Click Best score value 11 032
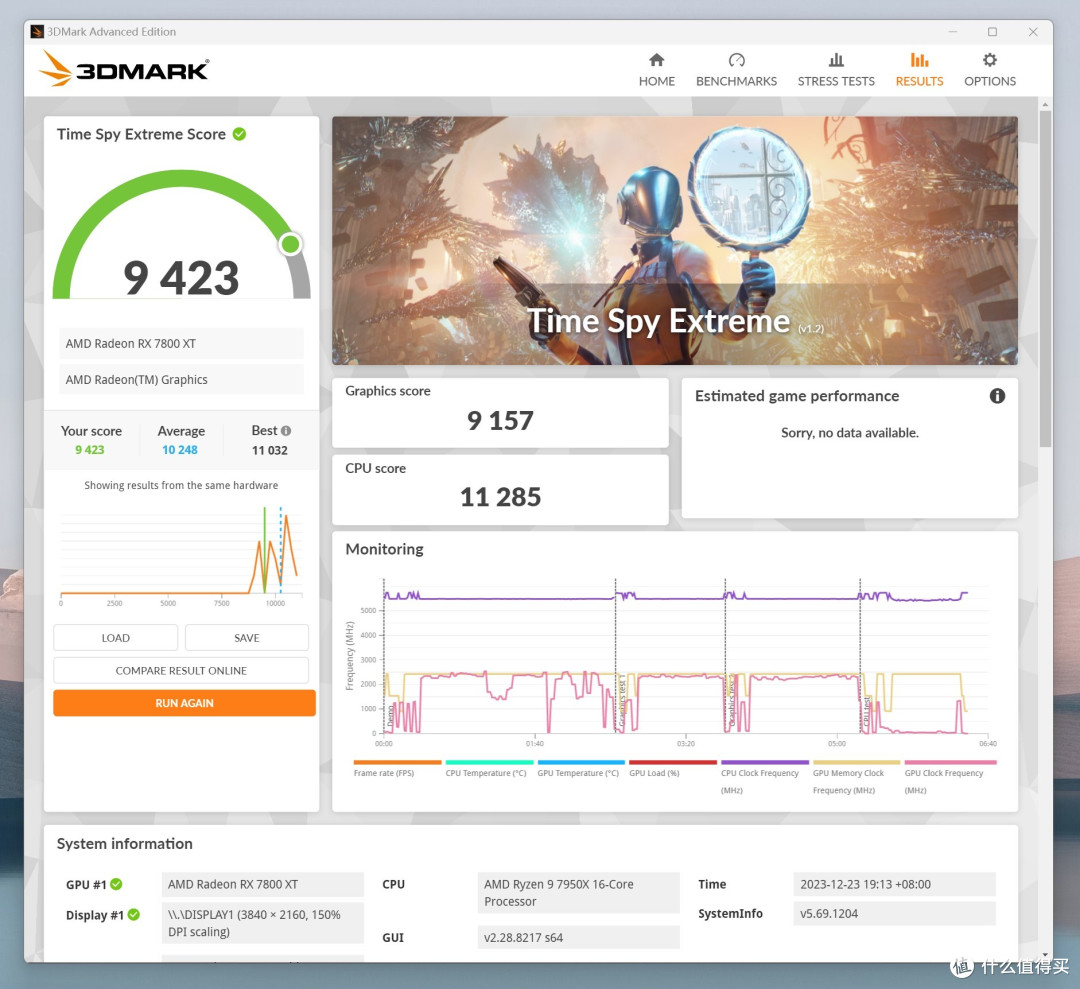This screenshot has height=989, width=1080. tap(269, 450)
